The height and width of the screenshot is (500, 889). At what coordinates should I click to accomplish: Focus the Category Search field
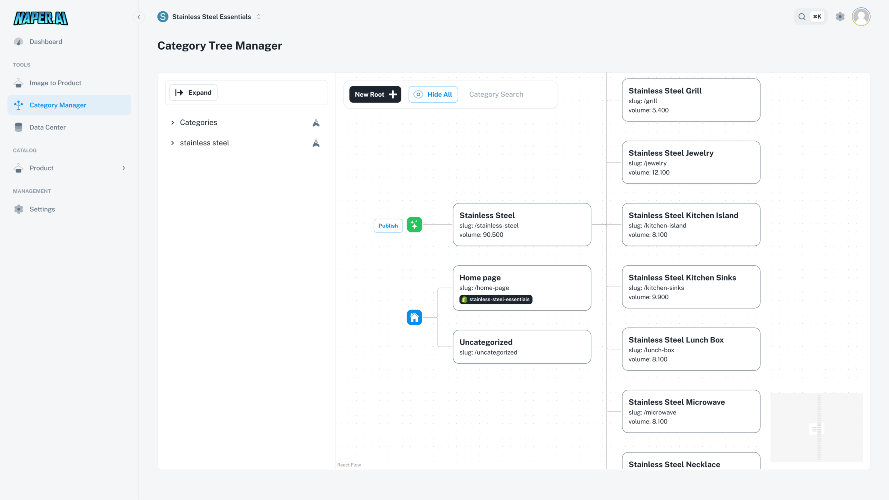point(509,94)
